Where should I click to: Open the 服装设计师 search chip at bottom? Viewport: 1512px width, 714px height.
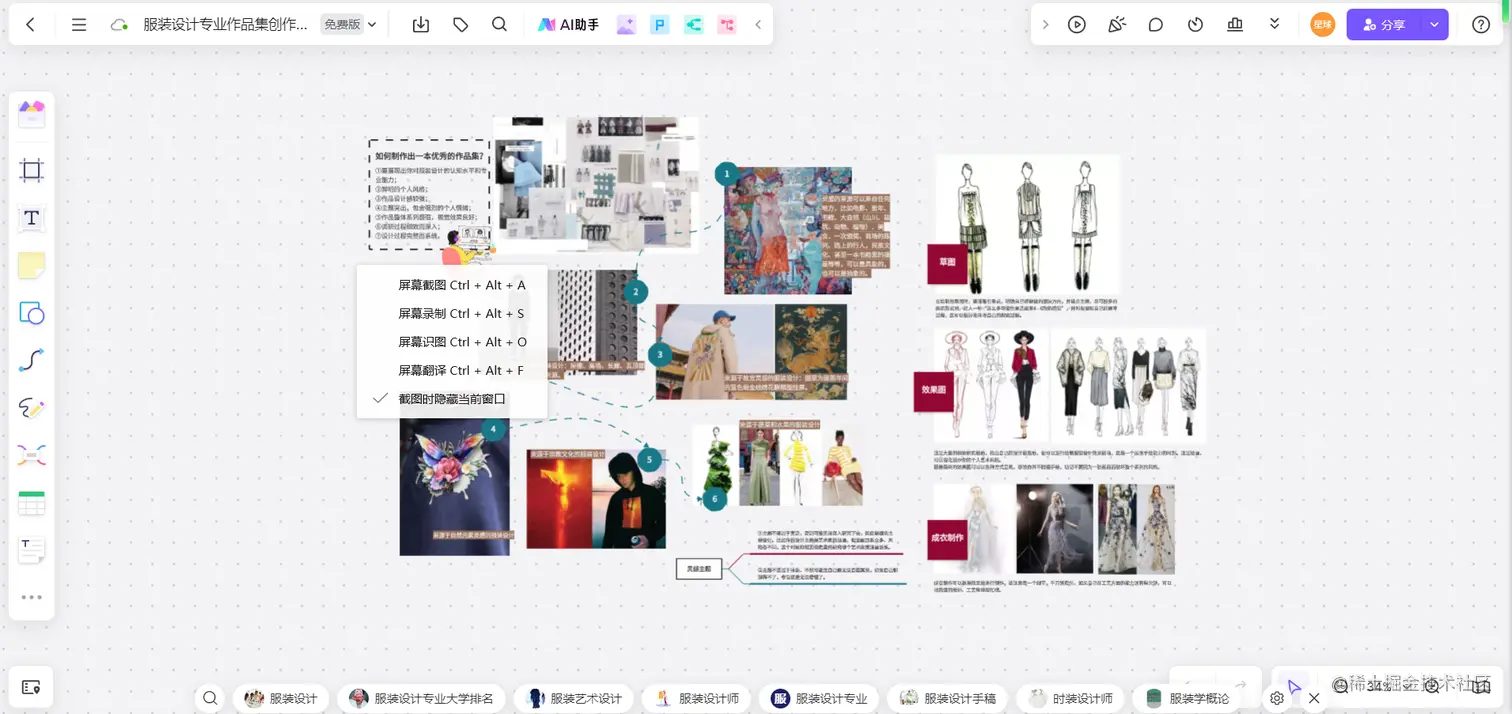point(696,698)
